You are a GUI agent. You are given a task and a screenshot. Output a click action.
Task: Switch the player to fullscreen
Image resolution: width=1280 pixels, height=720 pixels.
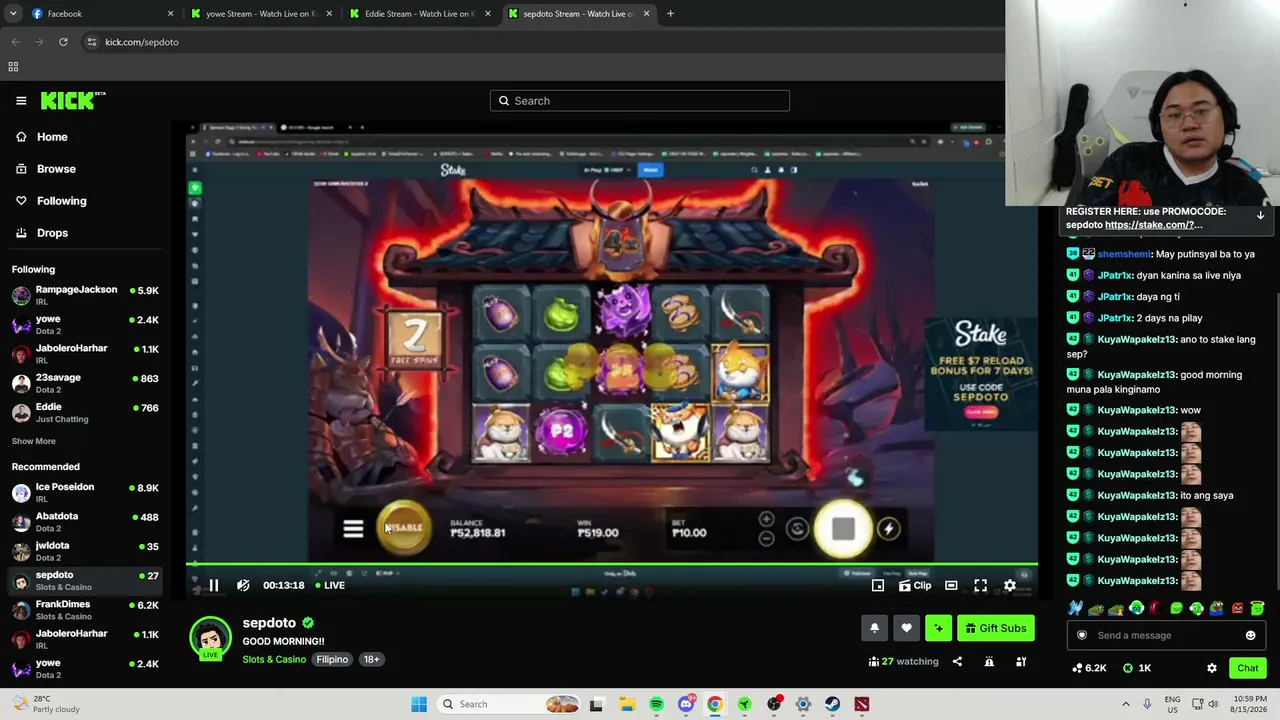pyautogui.click(x=981, y=585)
